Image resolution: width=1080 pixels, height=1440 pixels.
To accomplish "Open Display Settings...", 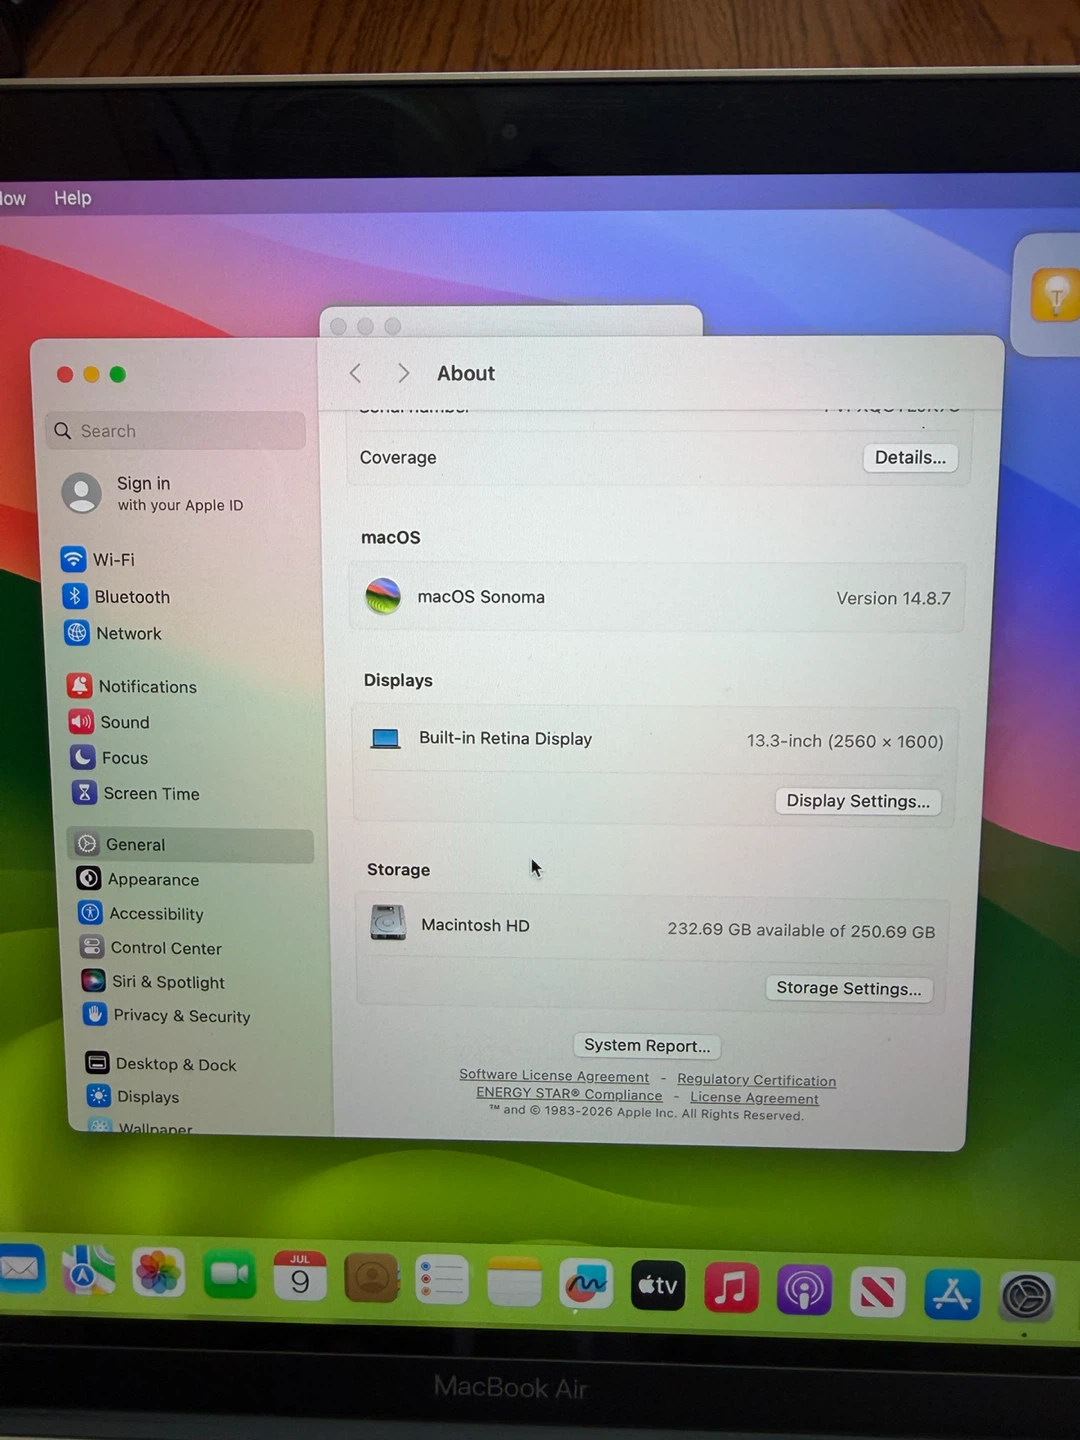I will pos(858,801).
